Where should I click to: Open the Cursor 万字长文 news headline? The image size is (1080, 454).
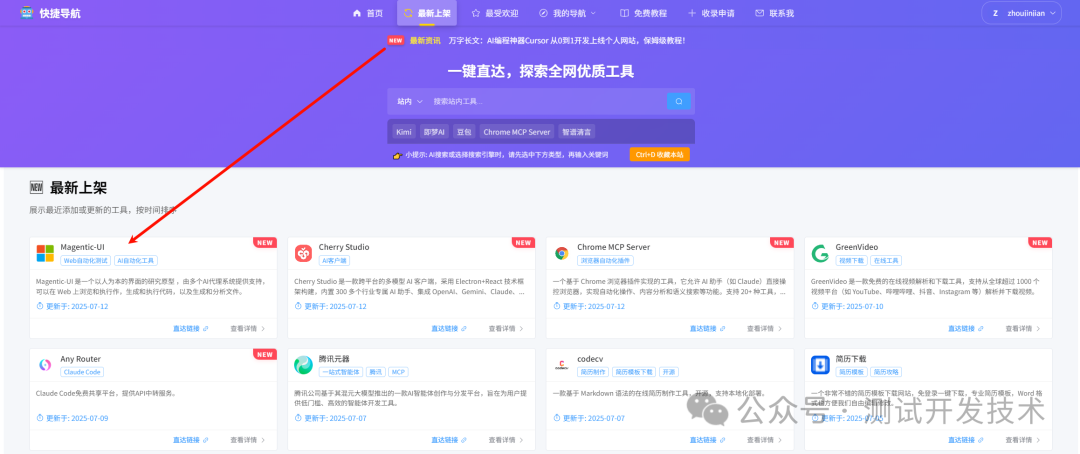tap(566, 41)
